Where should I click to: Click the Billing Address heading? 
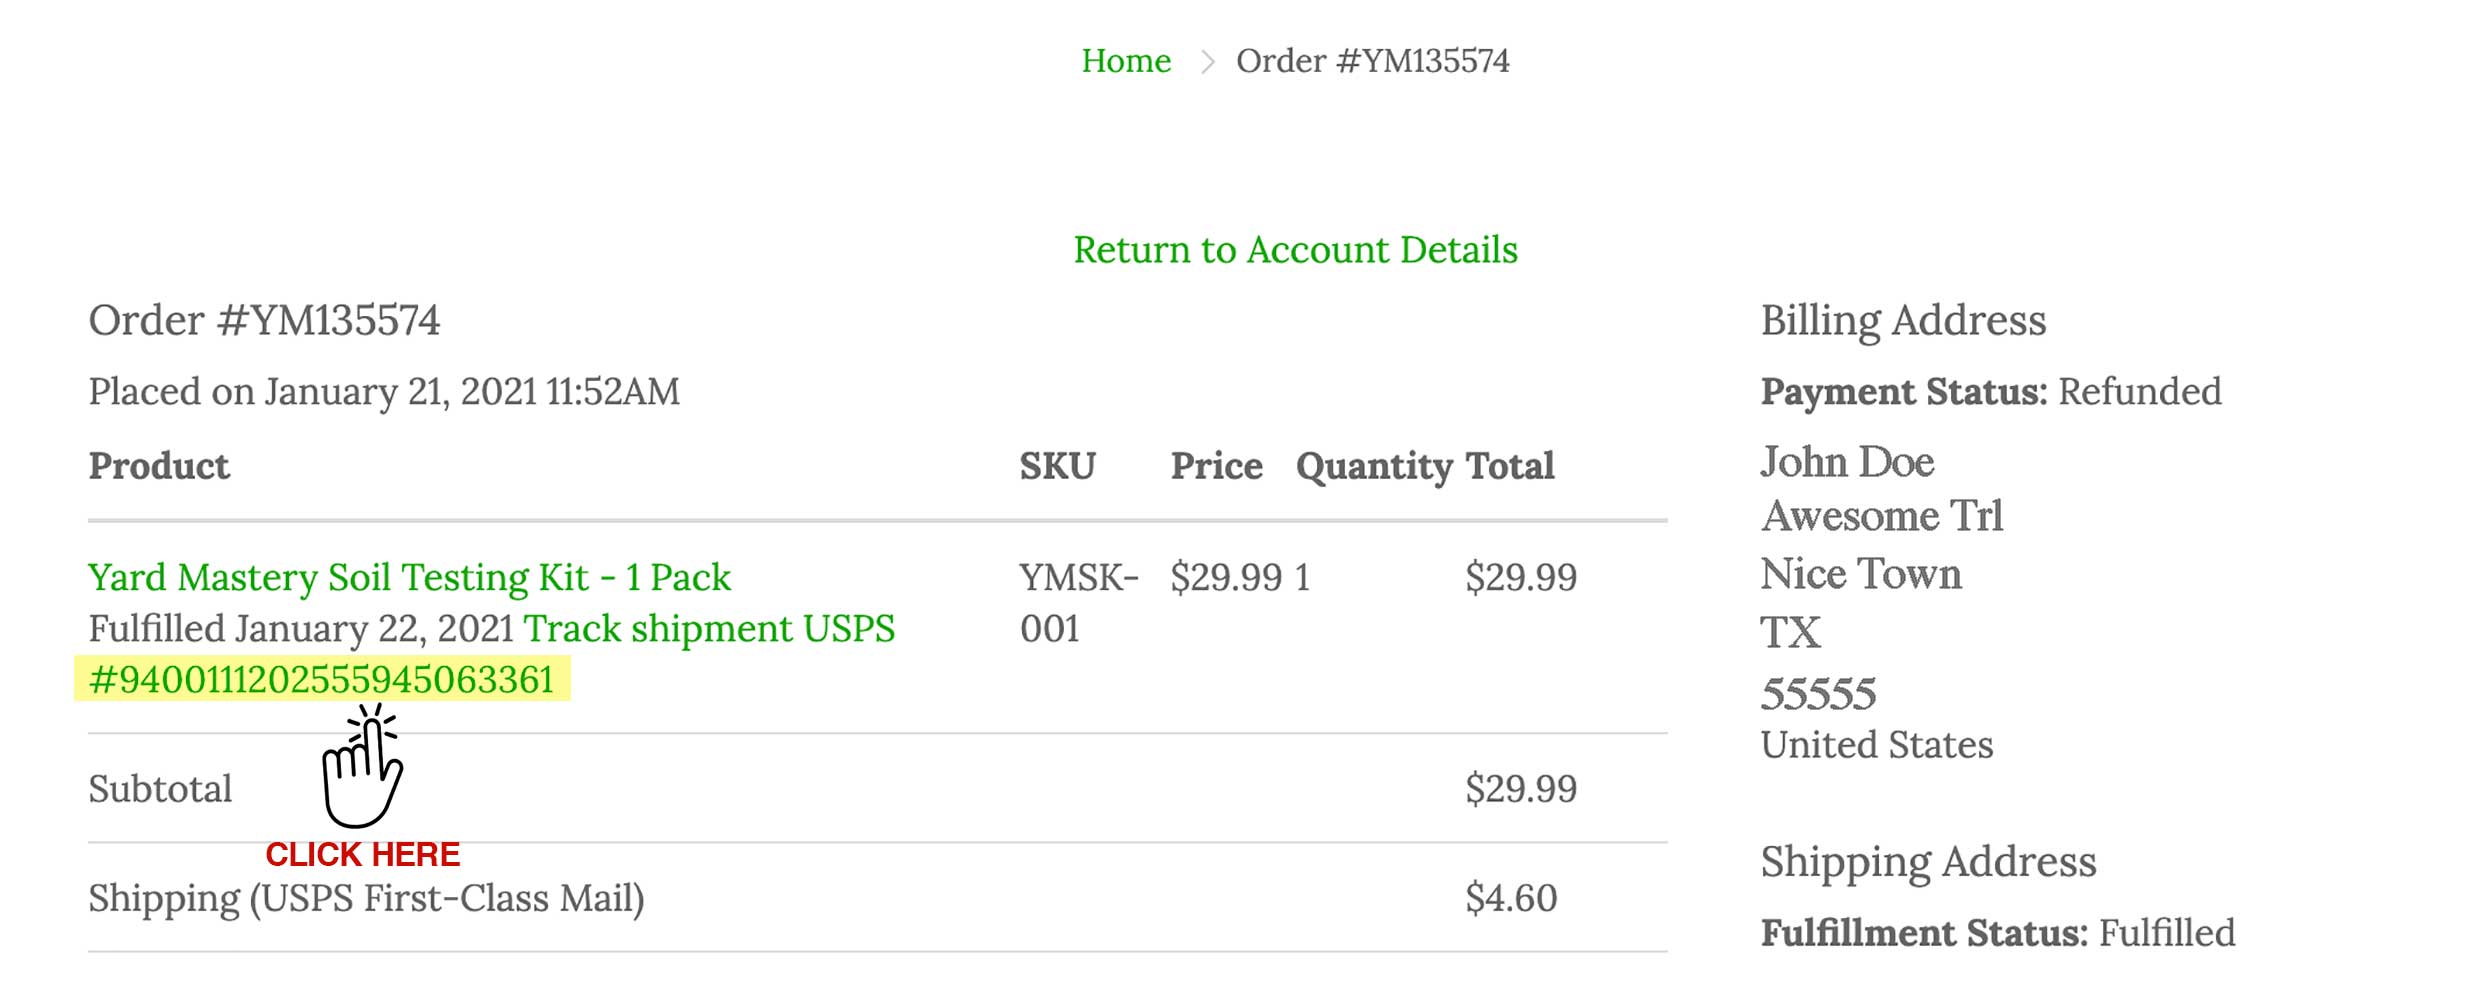click(x=1903, y=321)
